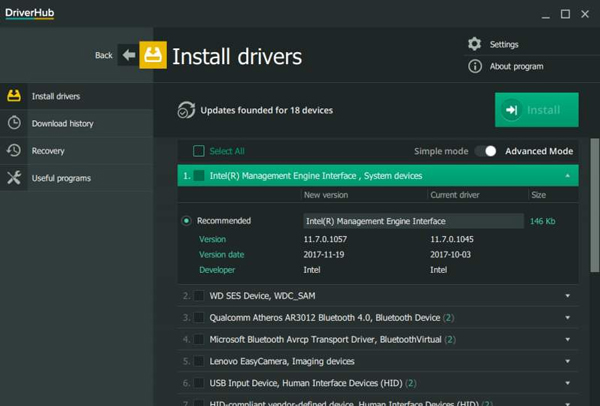Check Intel(R) Management Engine Interface checkbox
This screenshot has height=406, width=600.
coord(199,176)
